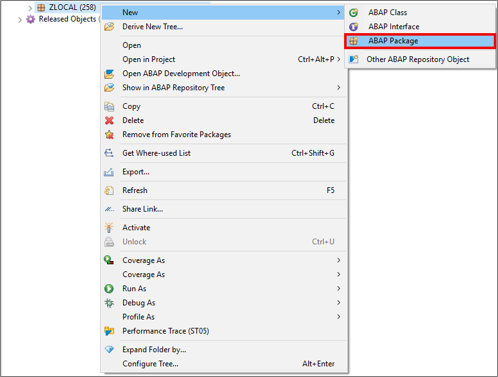
Task: Click the Export icon
Action: coord(109,172)
